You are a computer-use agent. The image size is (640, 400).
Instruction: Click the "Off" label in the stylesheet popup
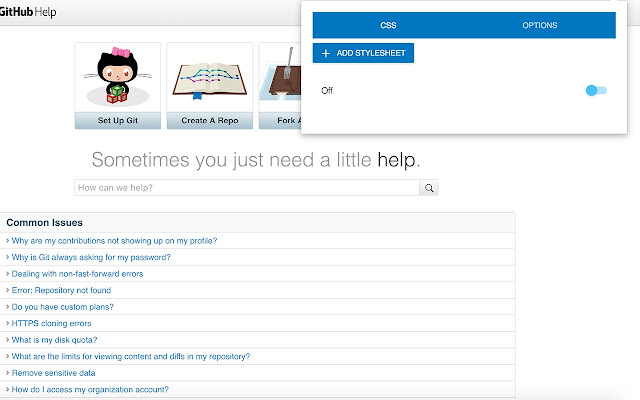point(327,91)
